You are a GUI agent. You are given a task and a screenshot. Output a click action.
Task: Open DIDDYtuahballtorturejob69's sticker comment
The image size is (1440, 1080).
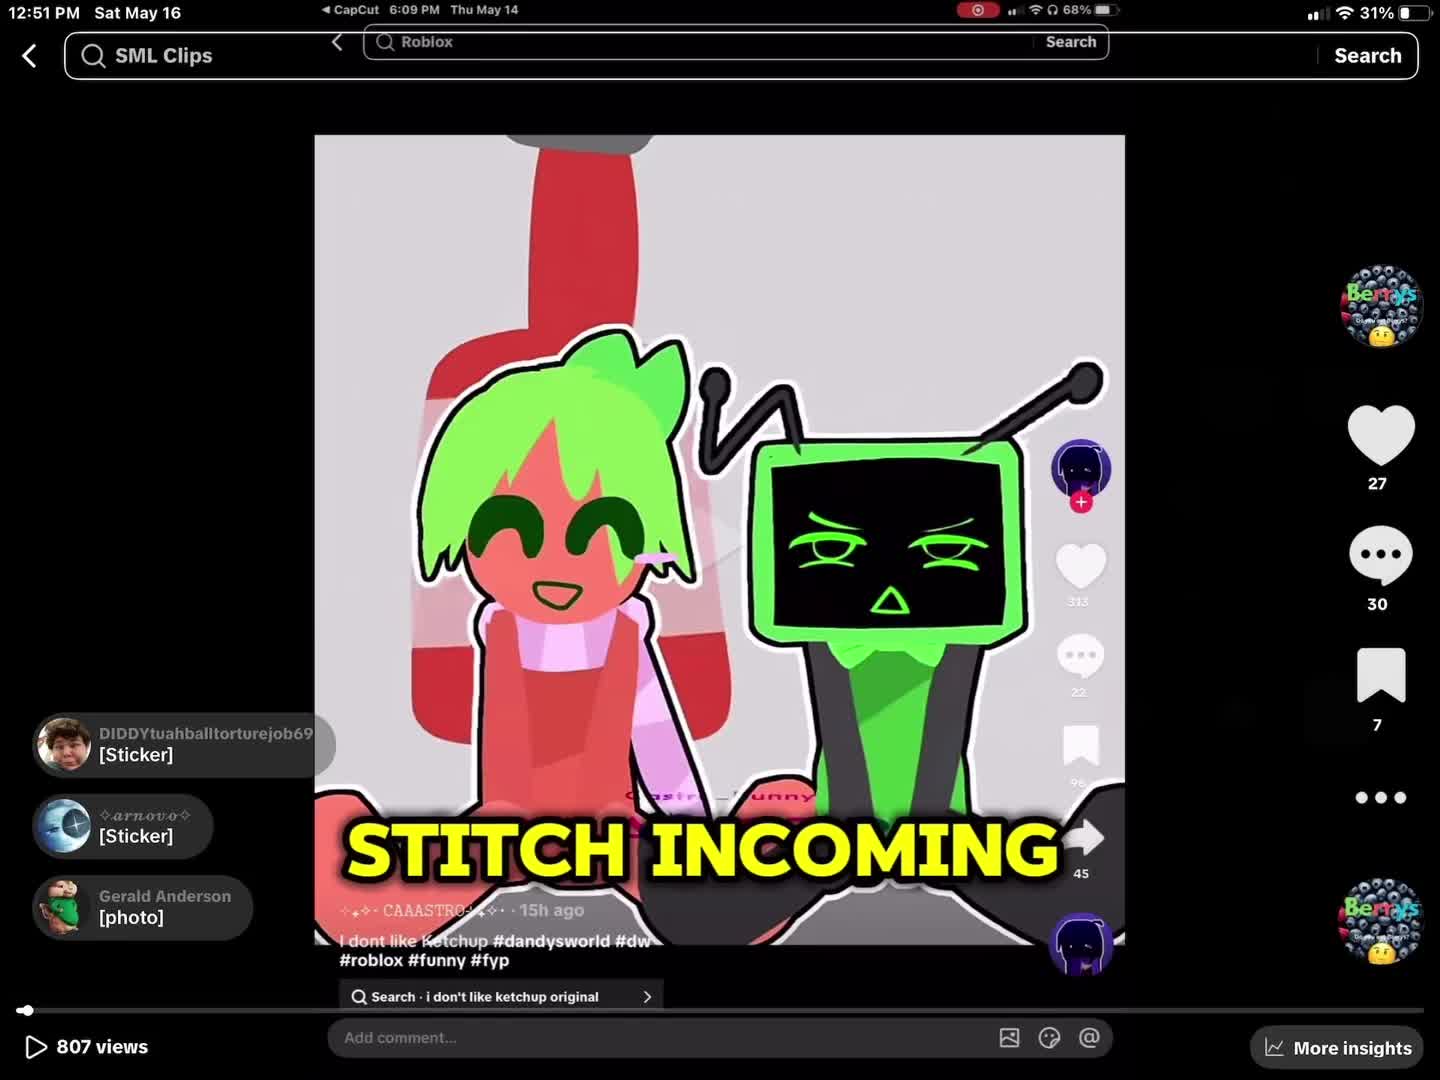[x=184, y=745]
